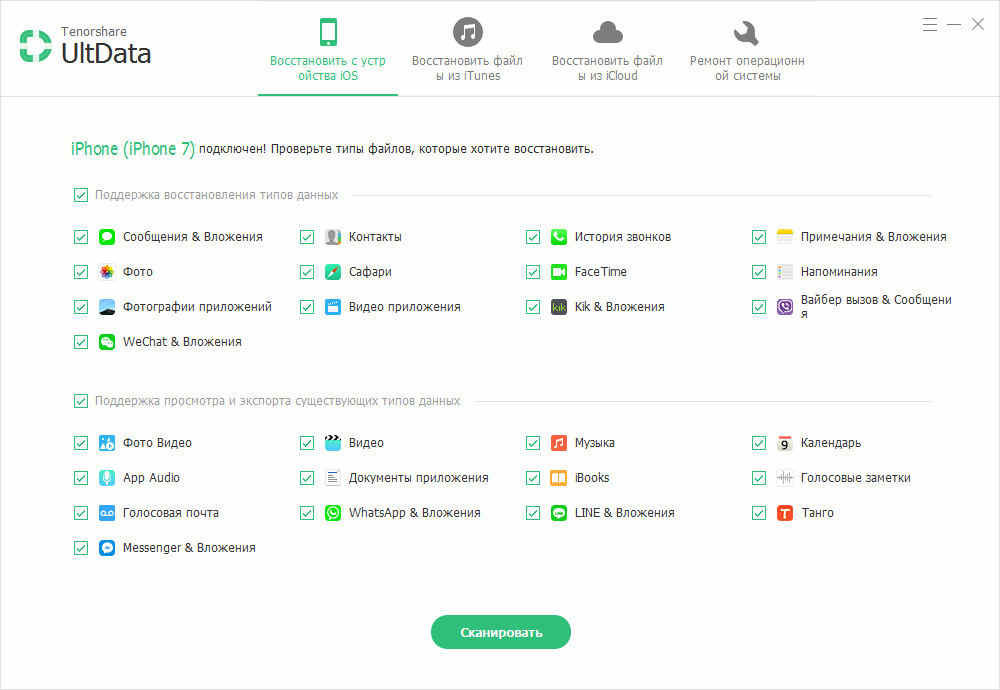
Task: Click the Viber purple icon
Action: tap(784, 307)
